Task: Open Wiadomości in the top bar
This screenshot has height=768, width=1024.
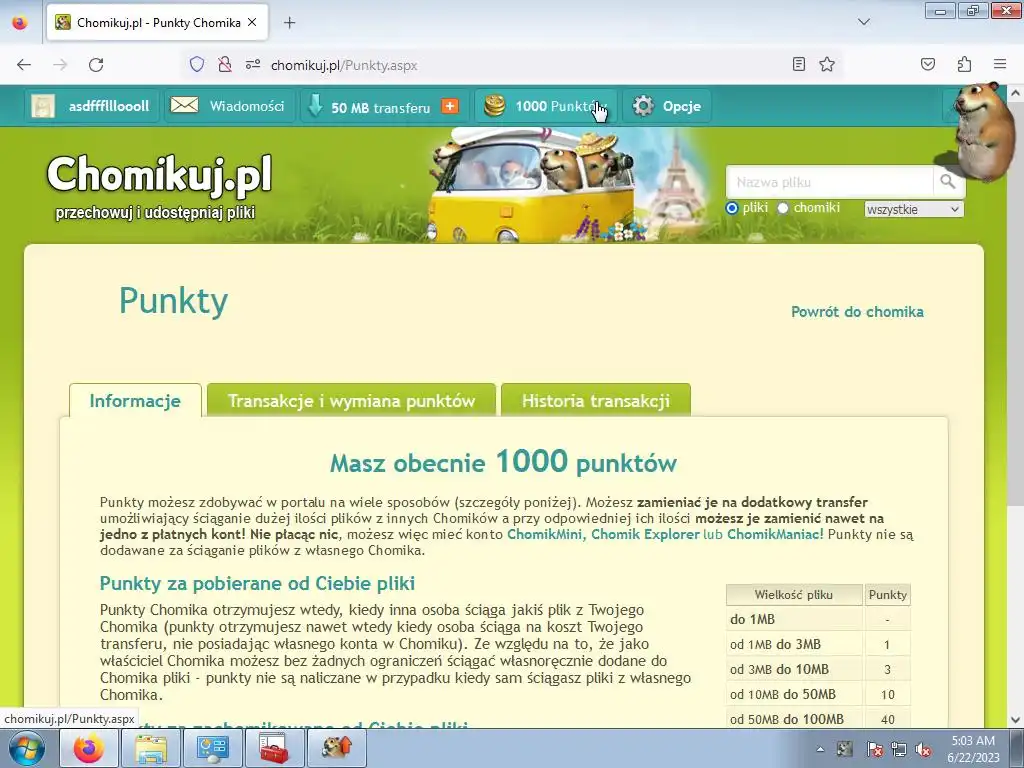Action: 247,106
